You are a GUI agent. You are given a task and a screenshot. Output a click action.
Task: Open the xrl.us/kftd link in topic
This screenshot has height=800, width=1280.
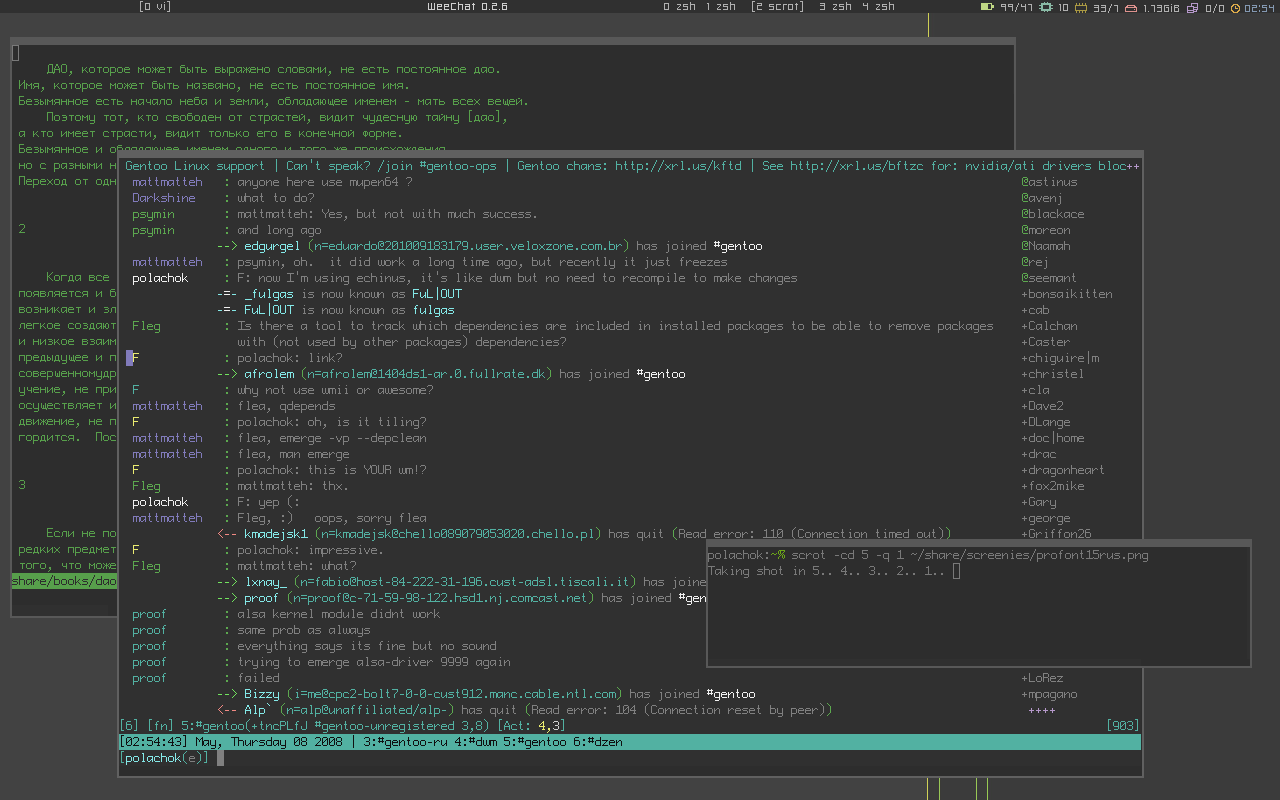[678, 166]
